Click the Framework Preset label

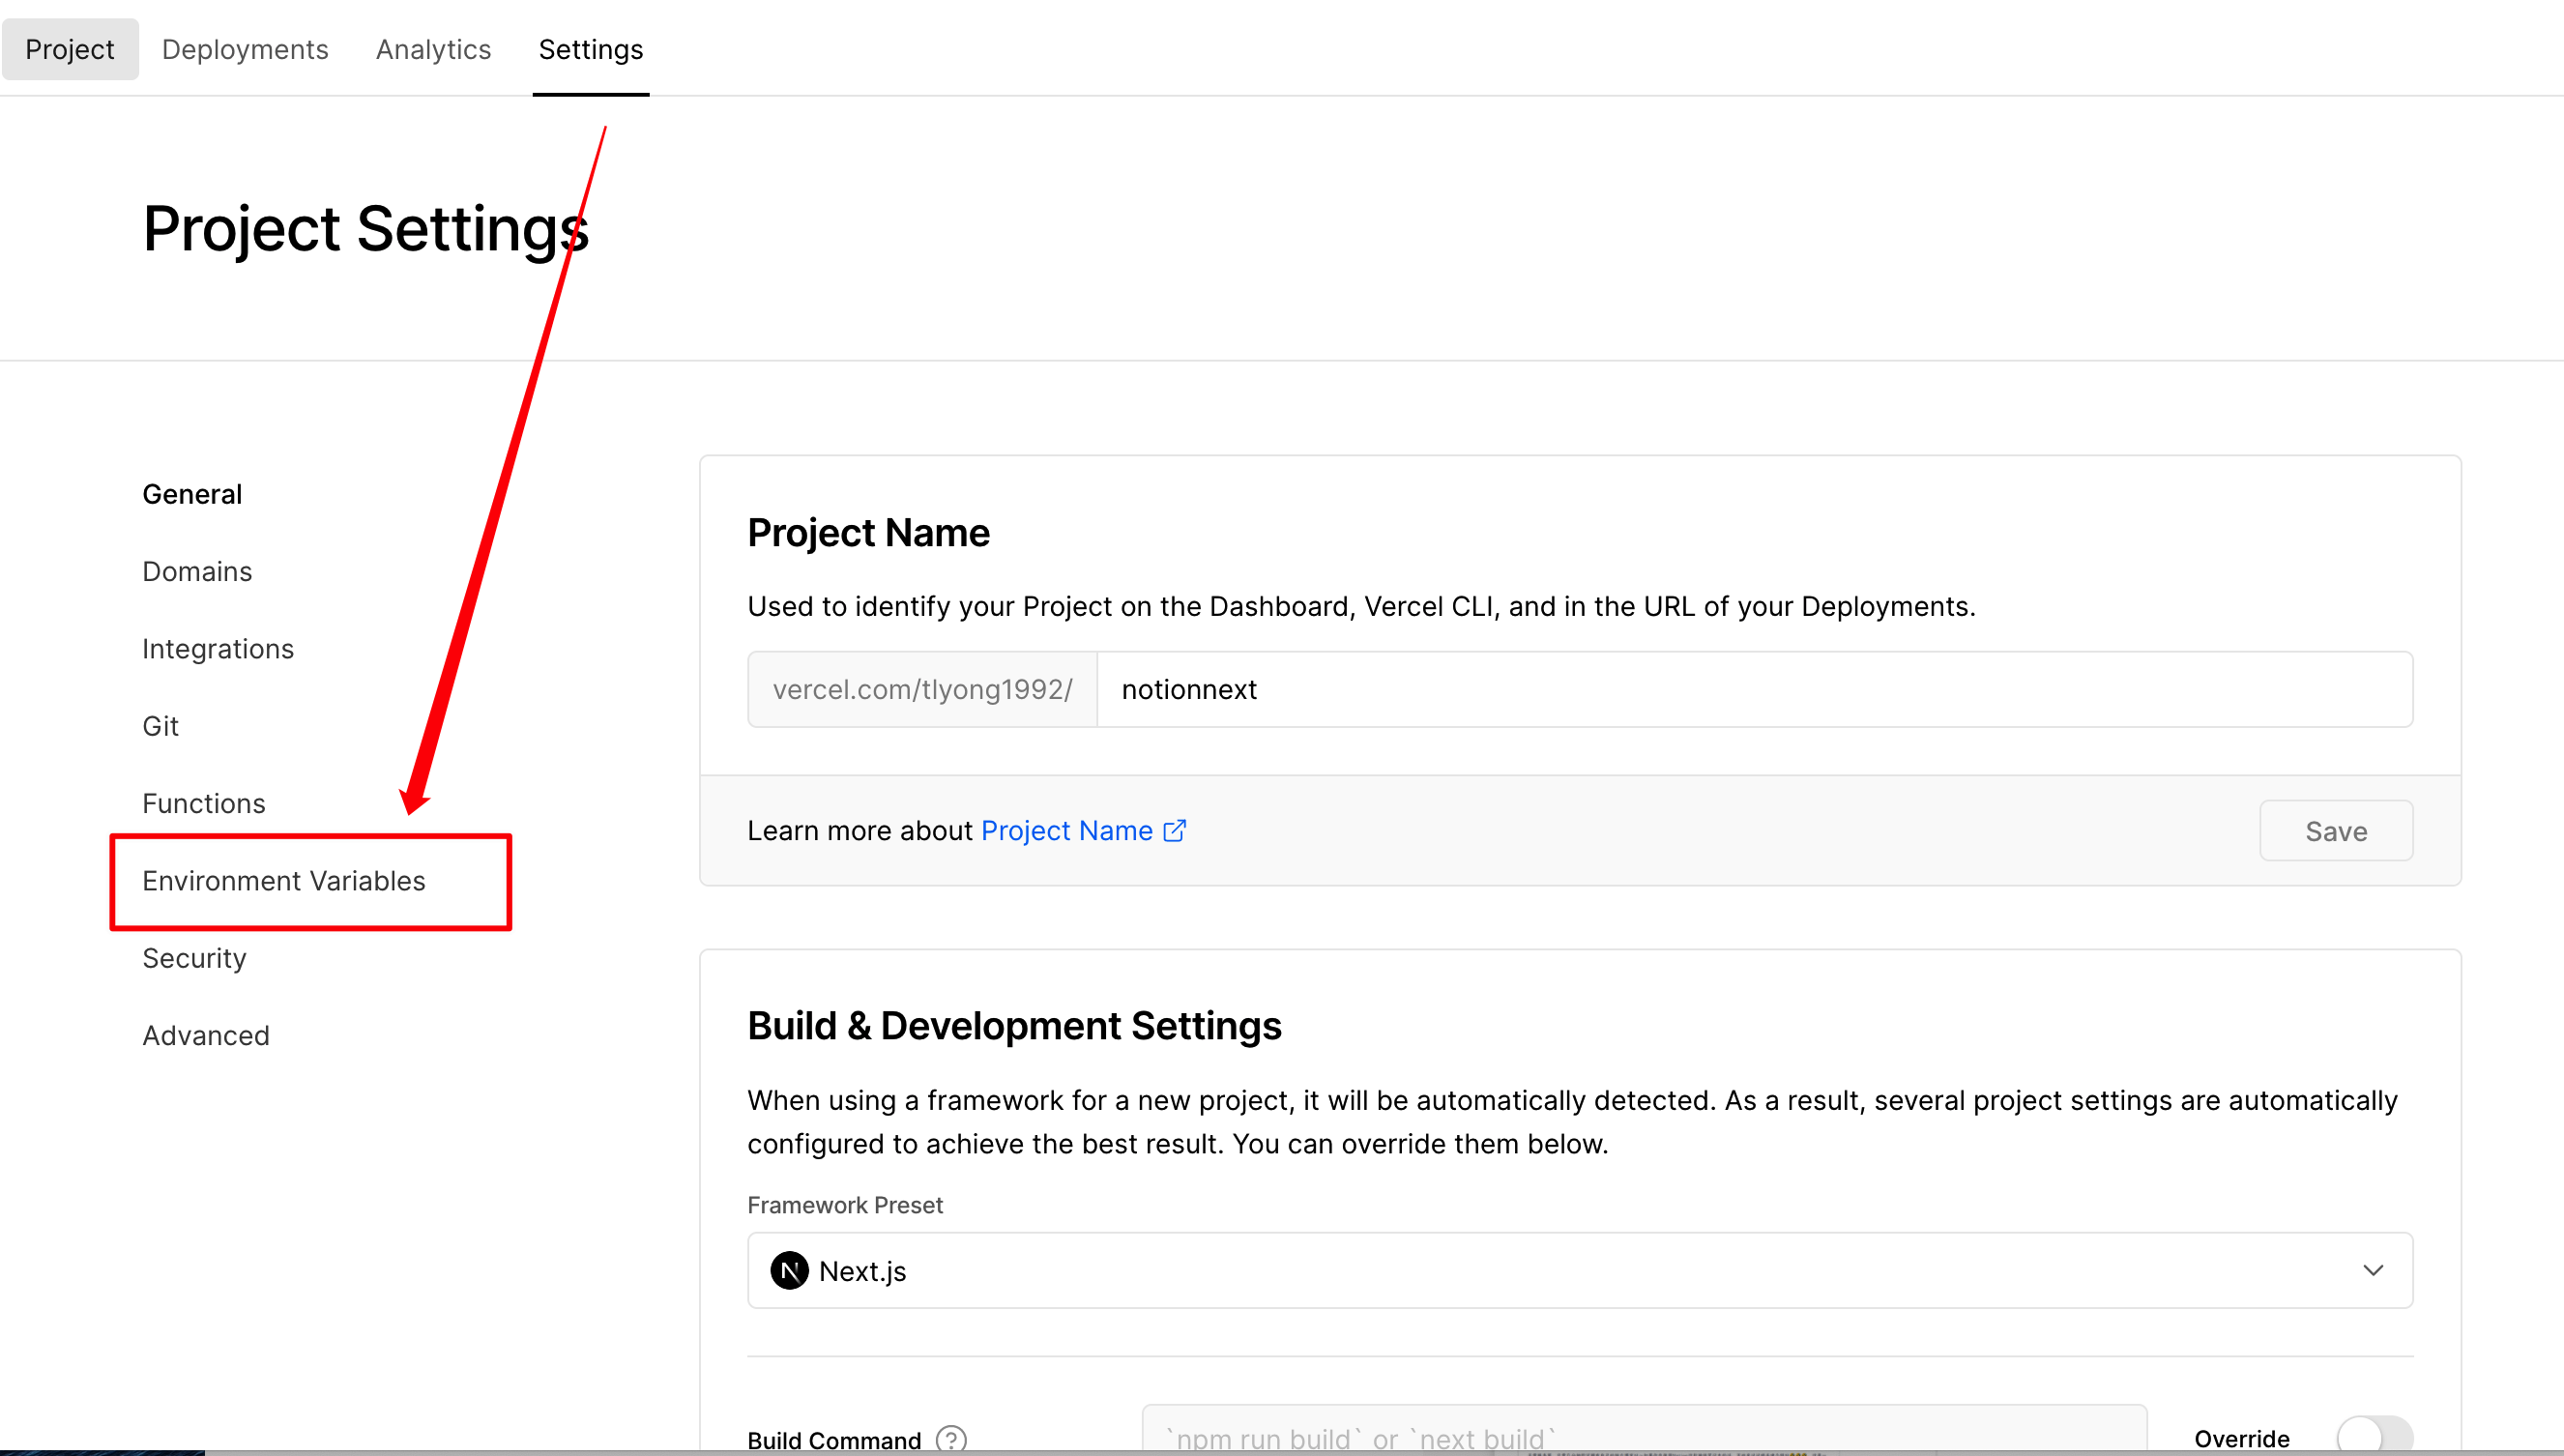[x=845, y=1205]
